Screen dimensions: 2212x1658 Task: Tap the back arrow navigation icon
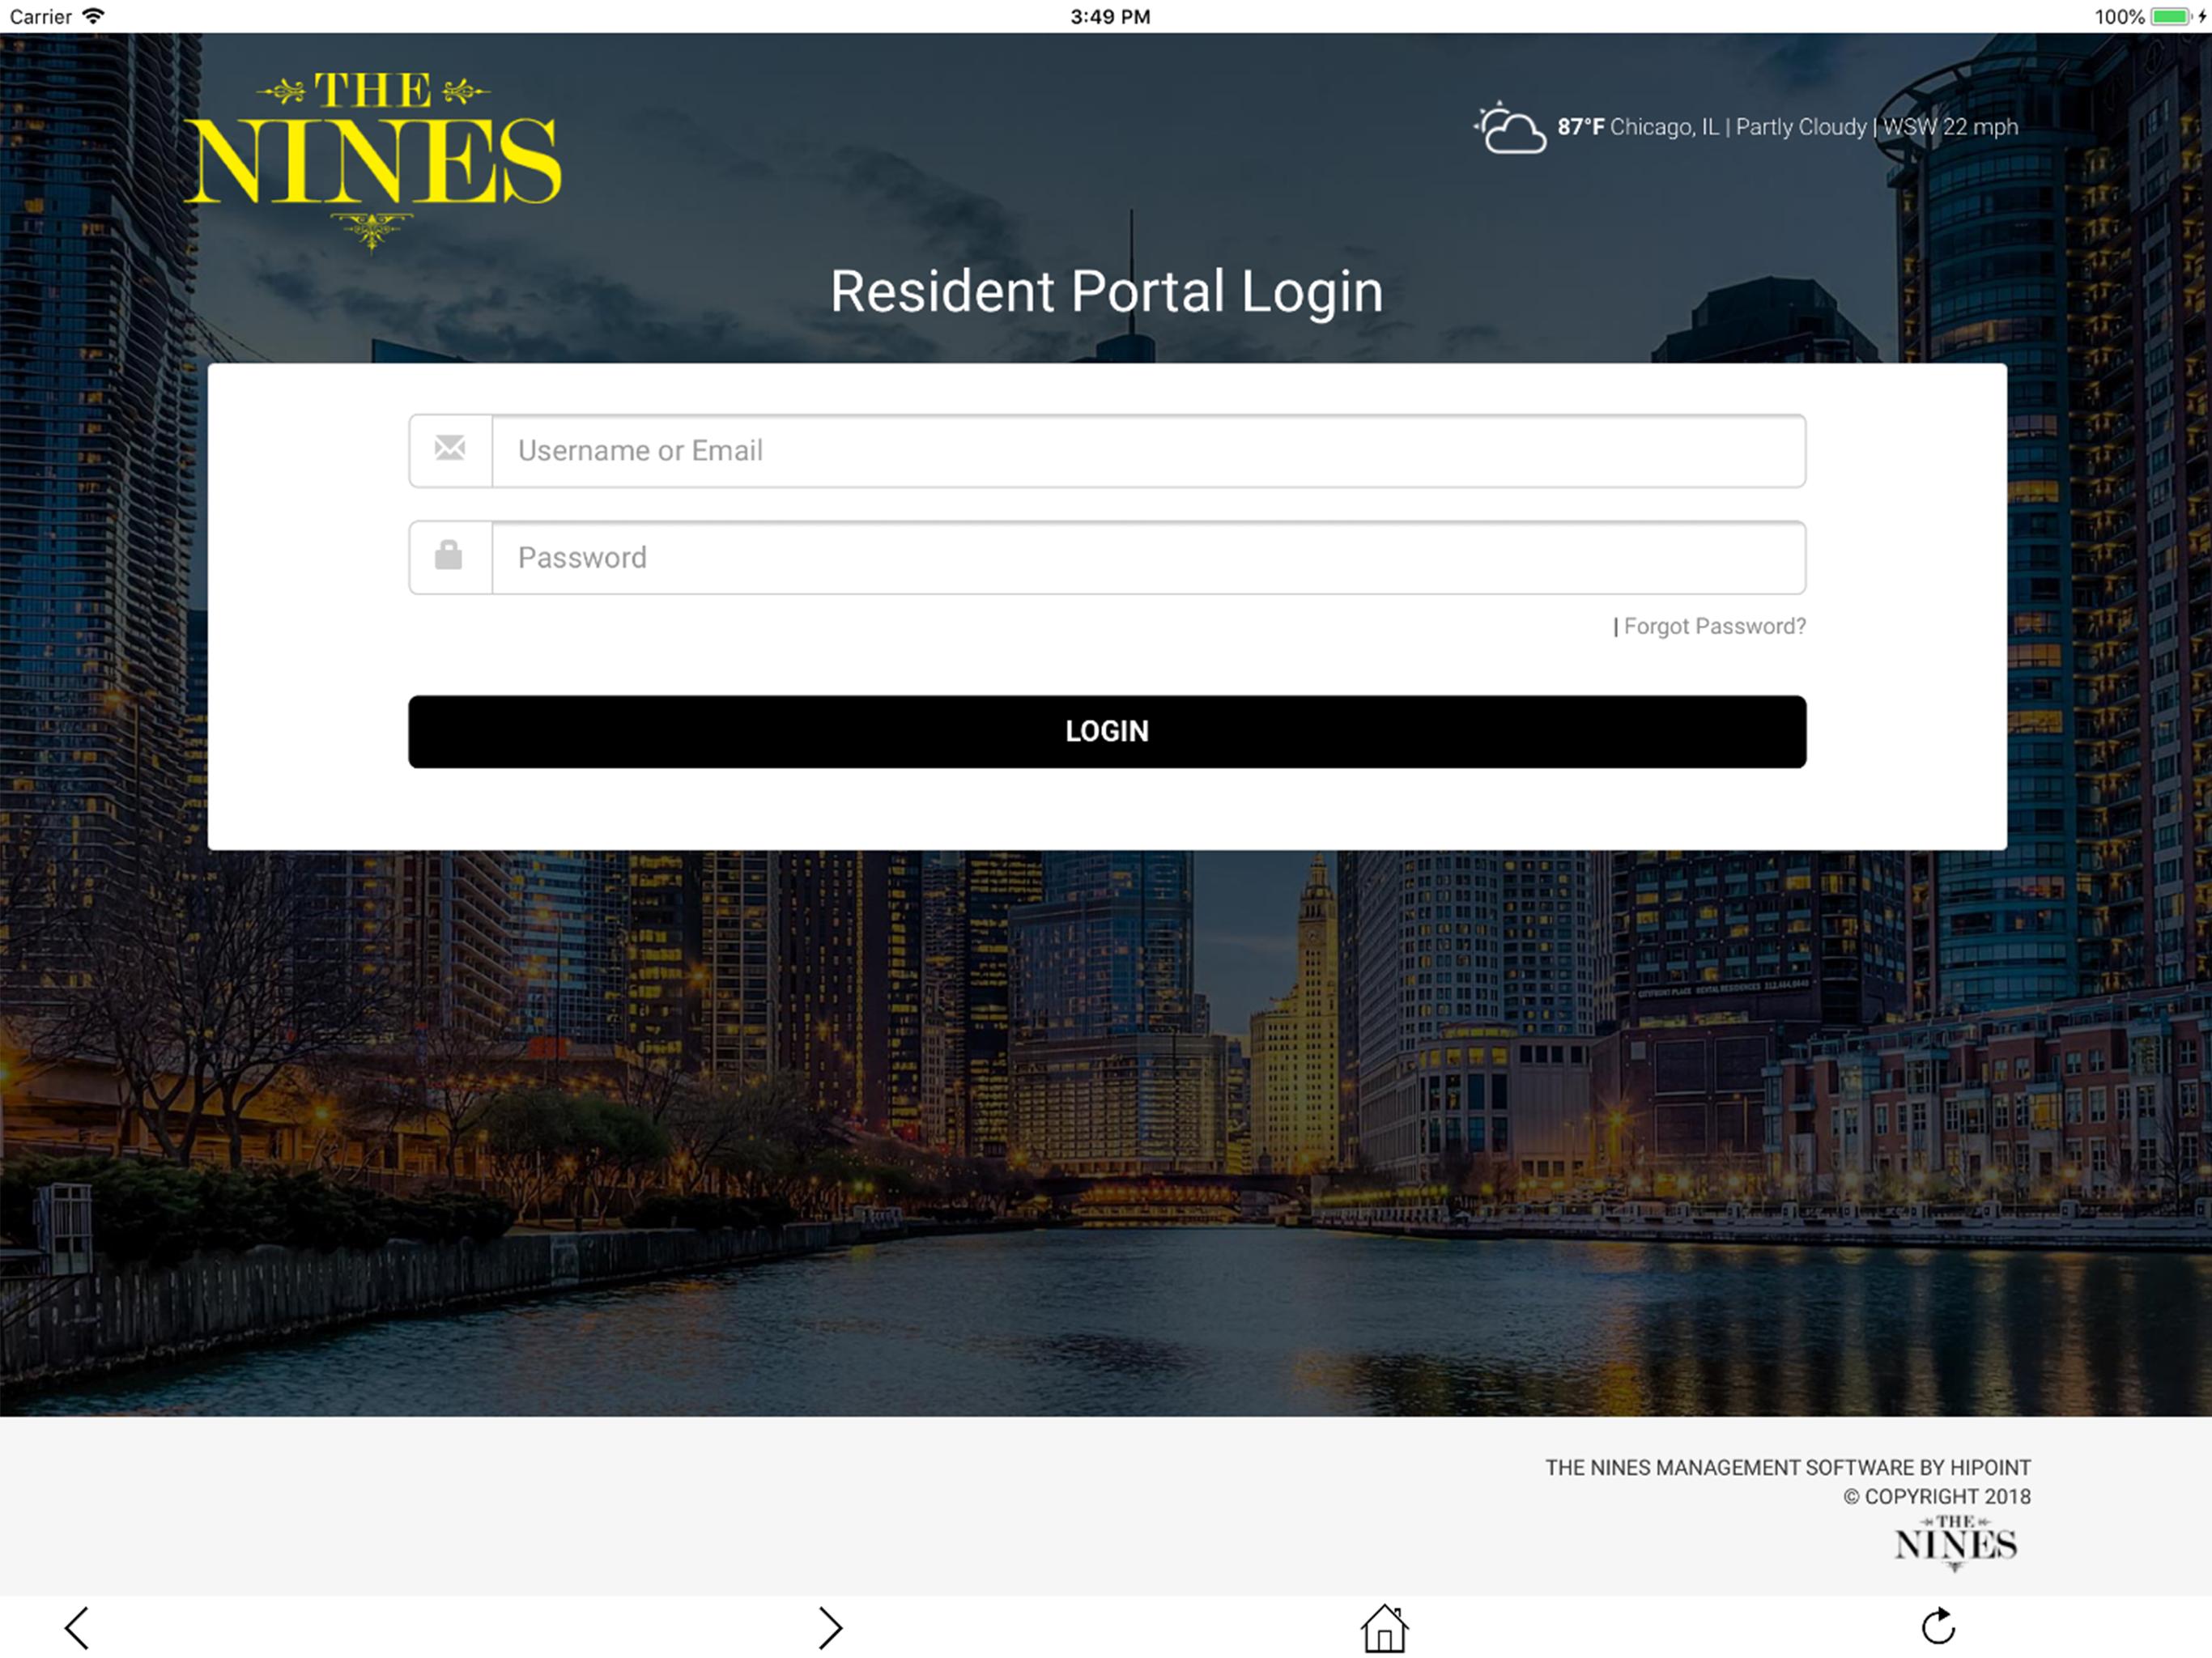point(77,1628)
